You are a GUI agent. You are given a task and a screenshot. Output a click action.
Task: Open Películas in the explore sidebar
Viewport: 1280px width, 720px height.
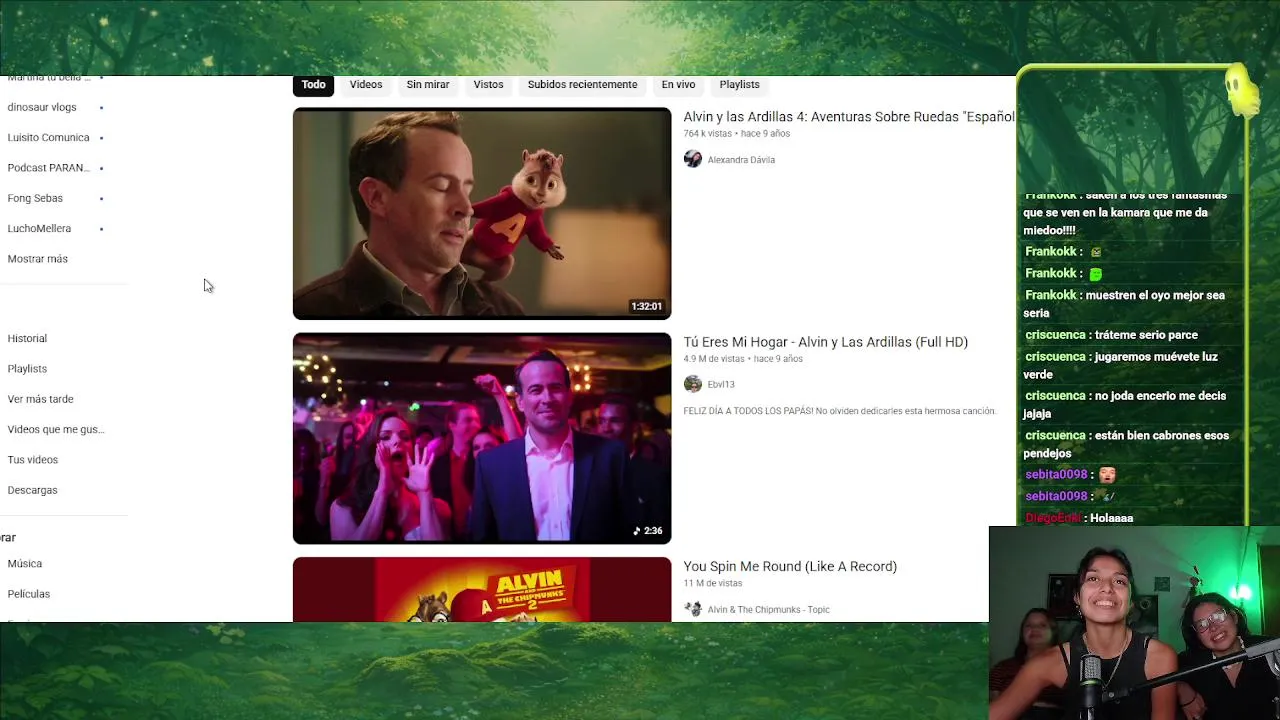pyautogui.click(x=28, y=594)
